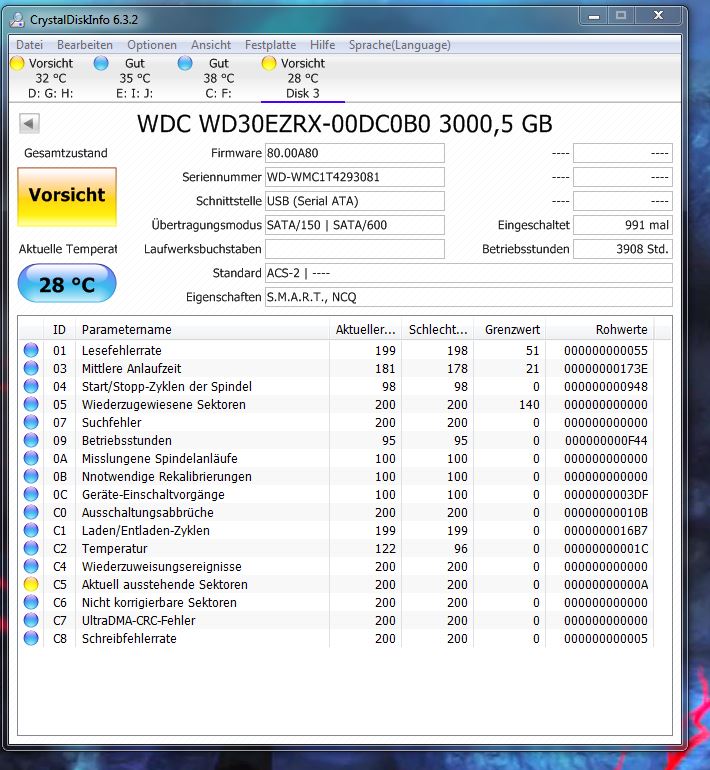Click status icon for Nicht korrigierbare Sektoren
This screenshot has height=770, width=710.
(31, 603)
